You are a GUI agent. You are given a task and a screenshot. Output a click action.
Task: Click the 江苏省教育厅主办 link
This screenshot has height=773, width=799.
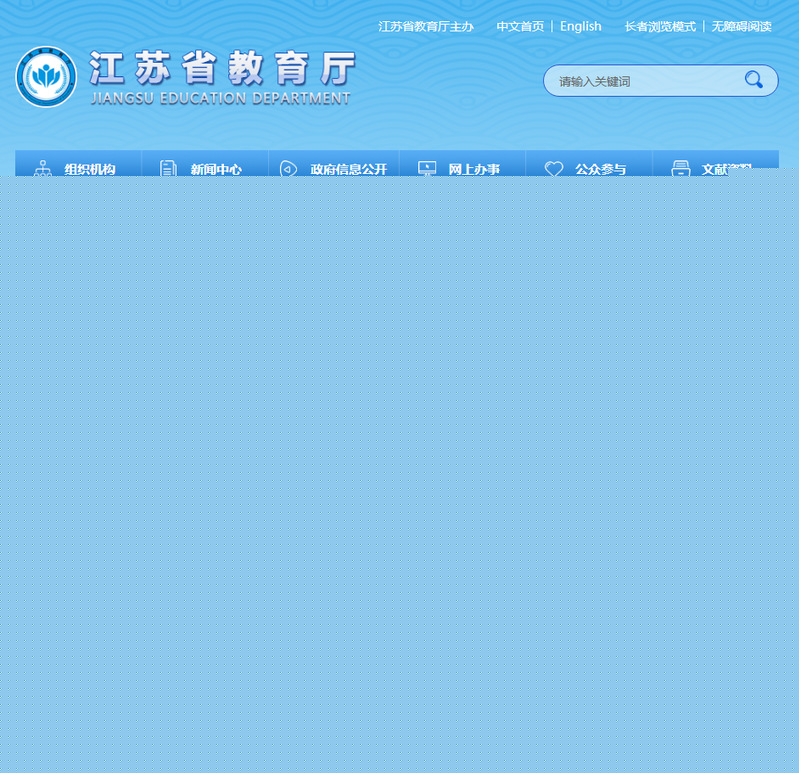tap(425, 26)
